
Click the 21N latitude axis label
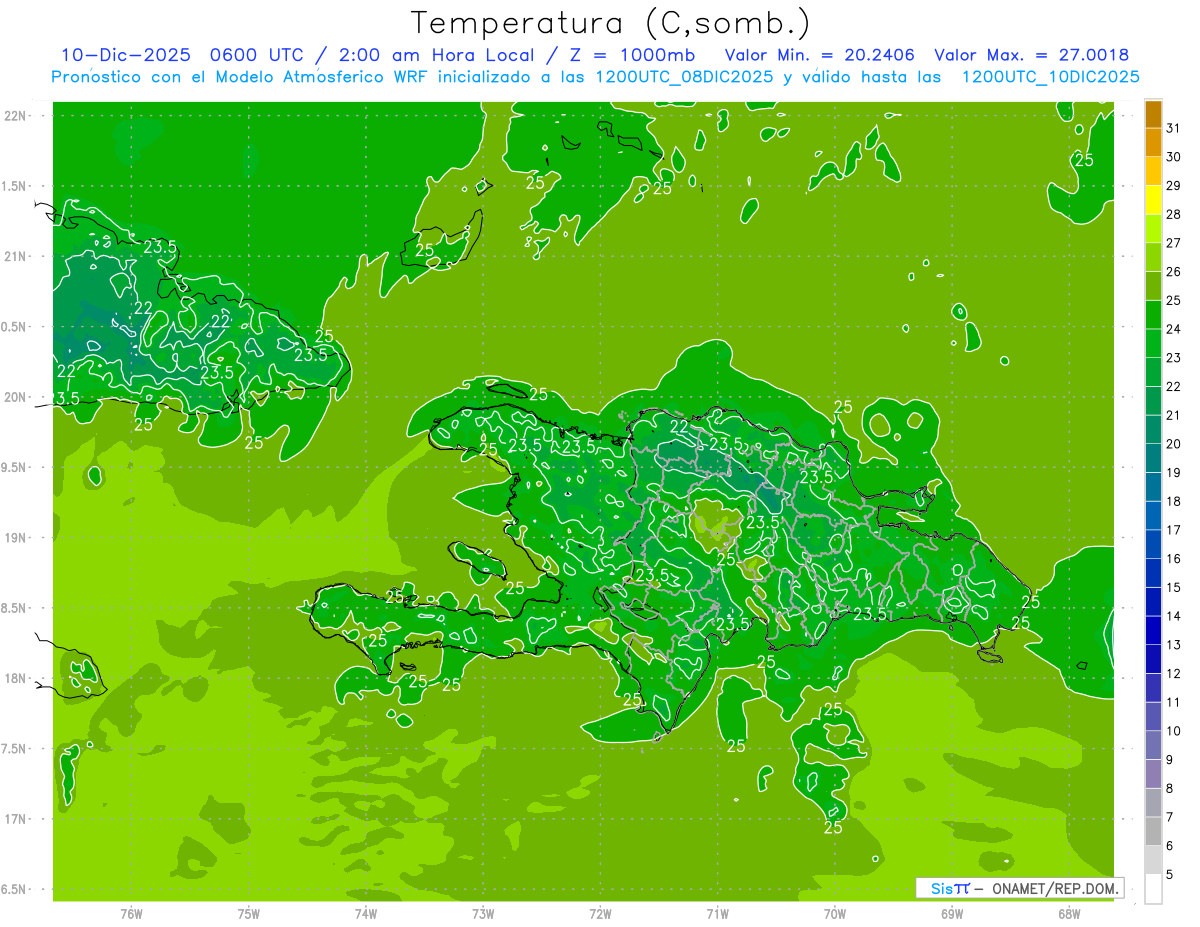(x=14, y=256)
